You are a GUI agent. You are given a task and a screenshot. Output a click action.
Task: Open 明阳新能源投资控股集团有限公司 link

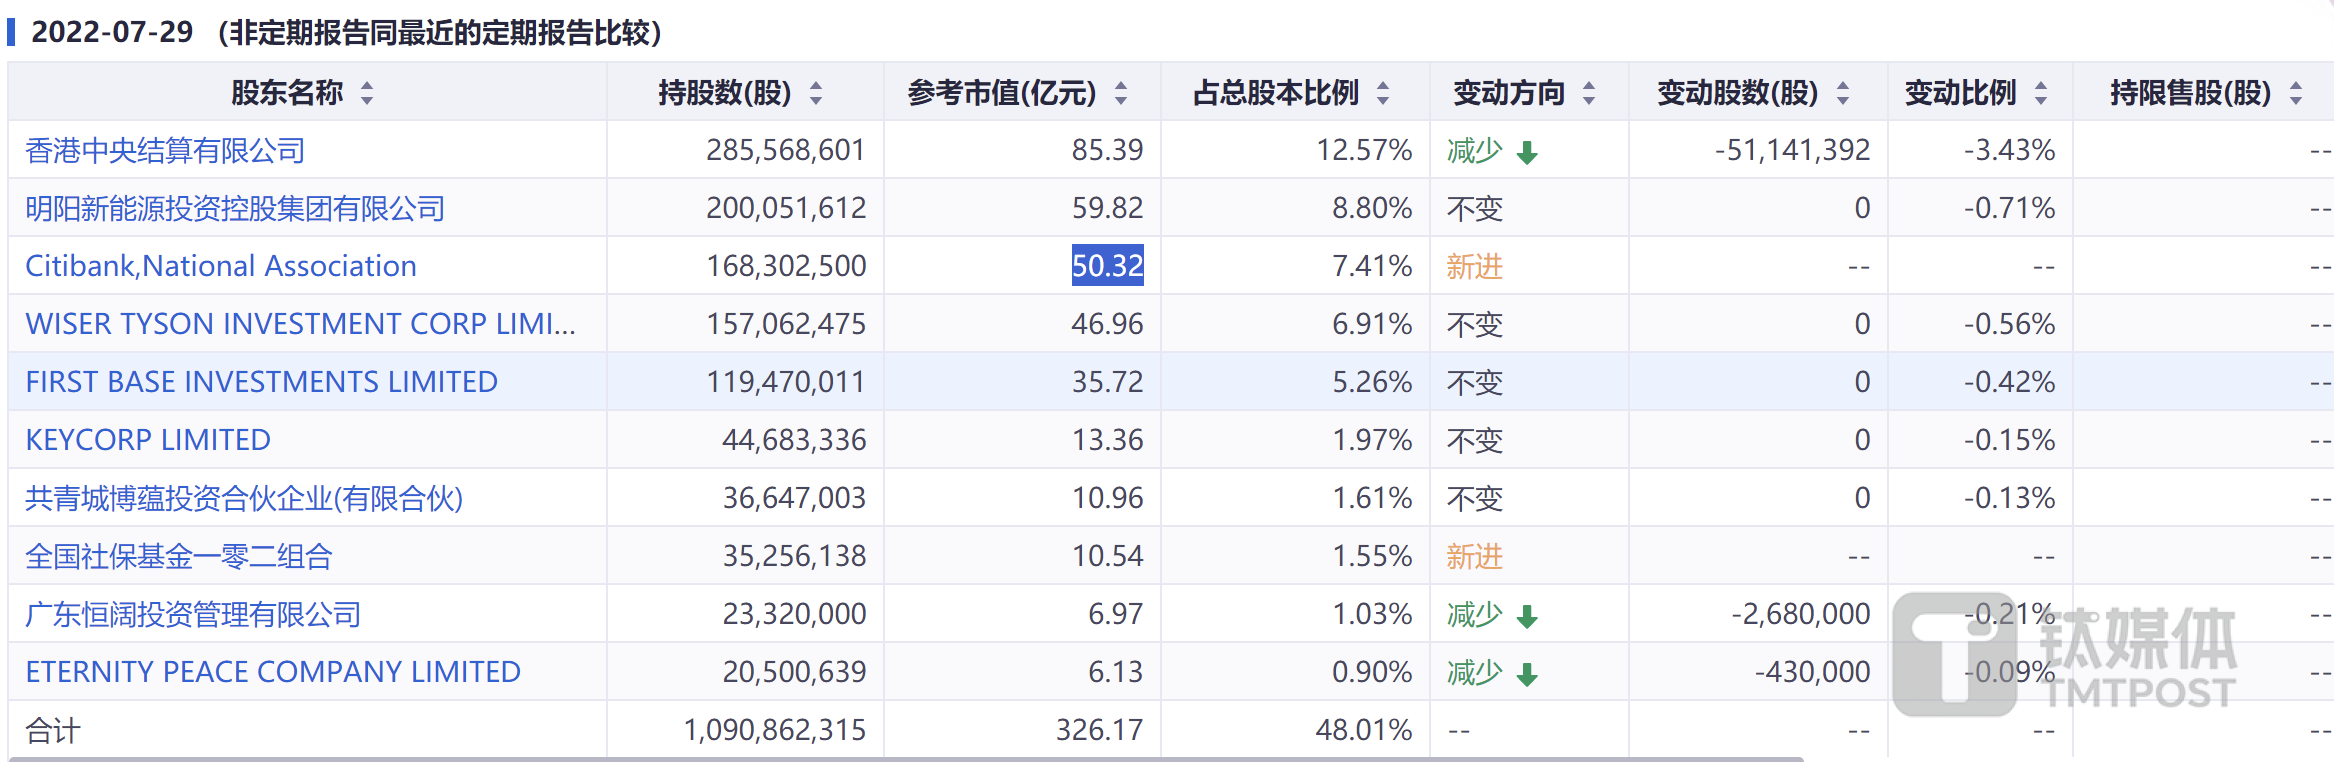coord(235,209)
